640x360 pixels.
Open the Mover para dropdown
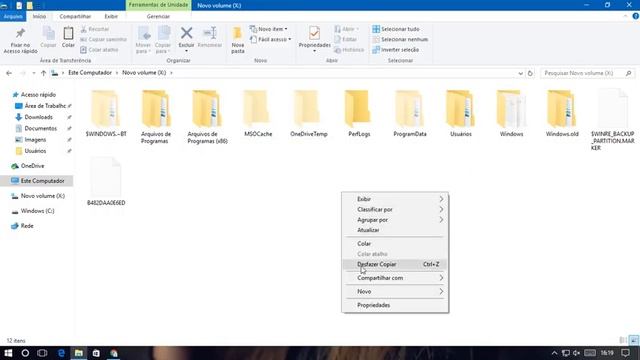click(143, 40)
